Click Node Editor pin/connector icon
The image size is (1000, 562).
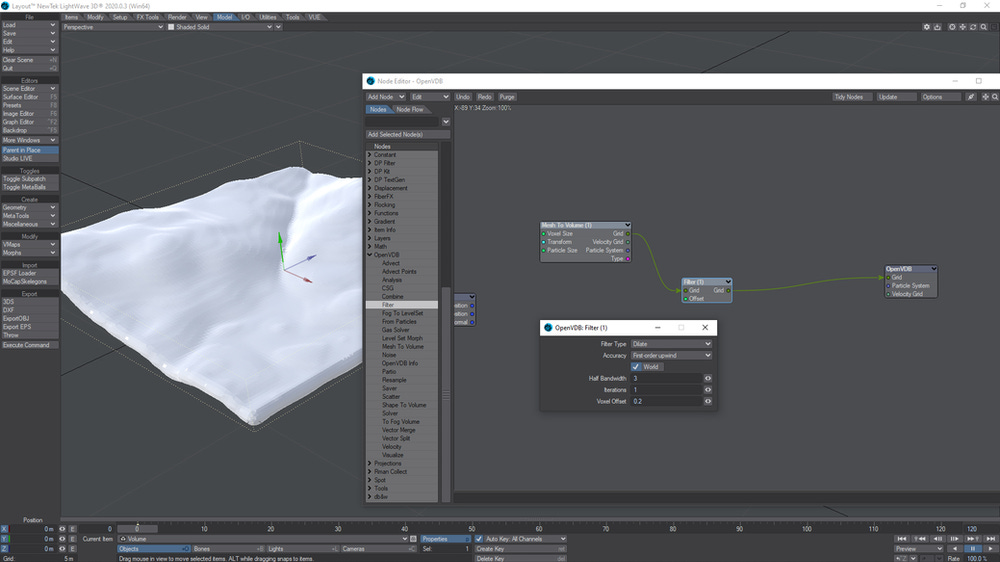(971, 97)
